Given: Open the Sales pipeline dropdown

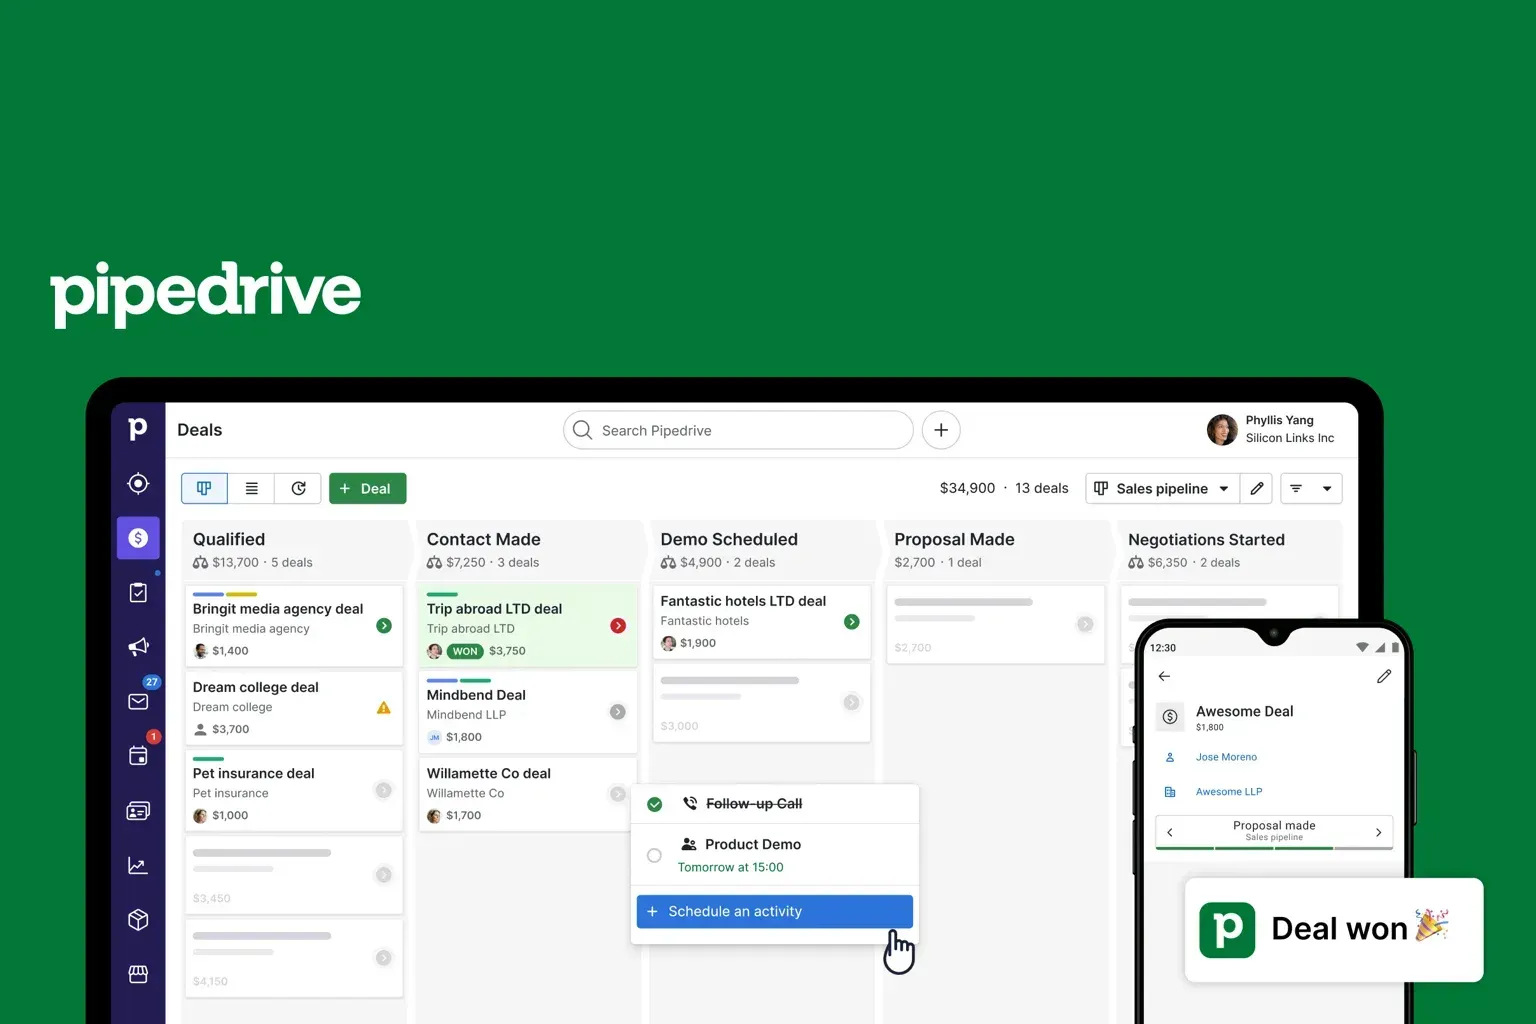Looking at the screenshot, I should point(1162,488).
